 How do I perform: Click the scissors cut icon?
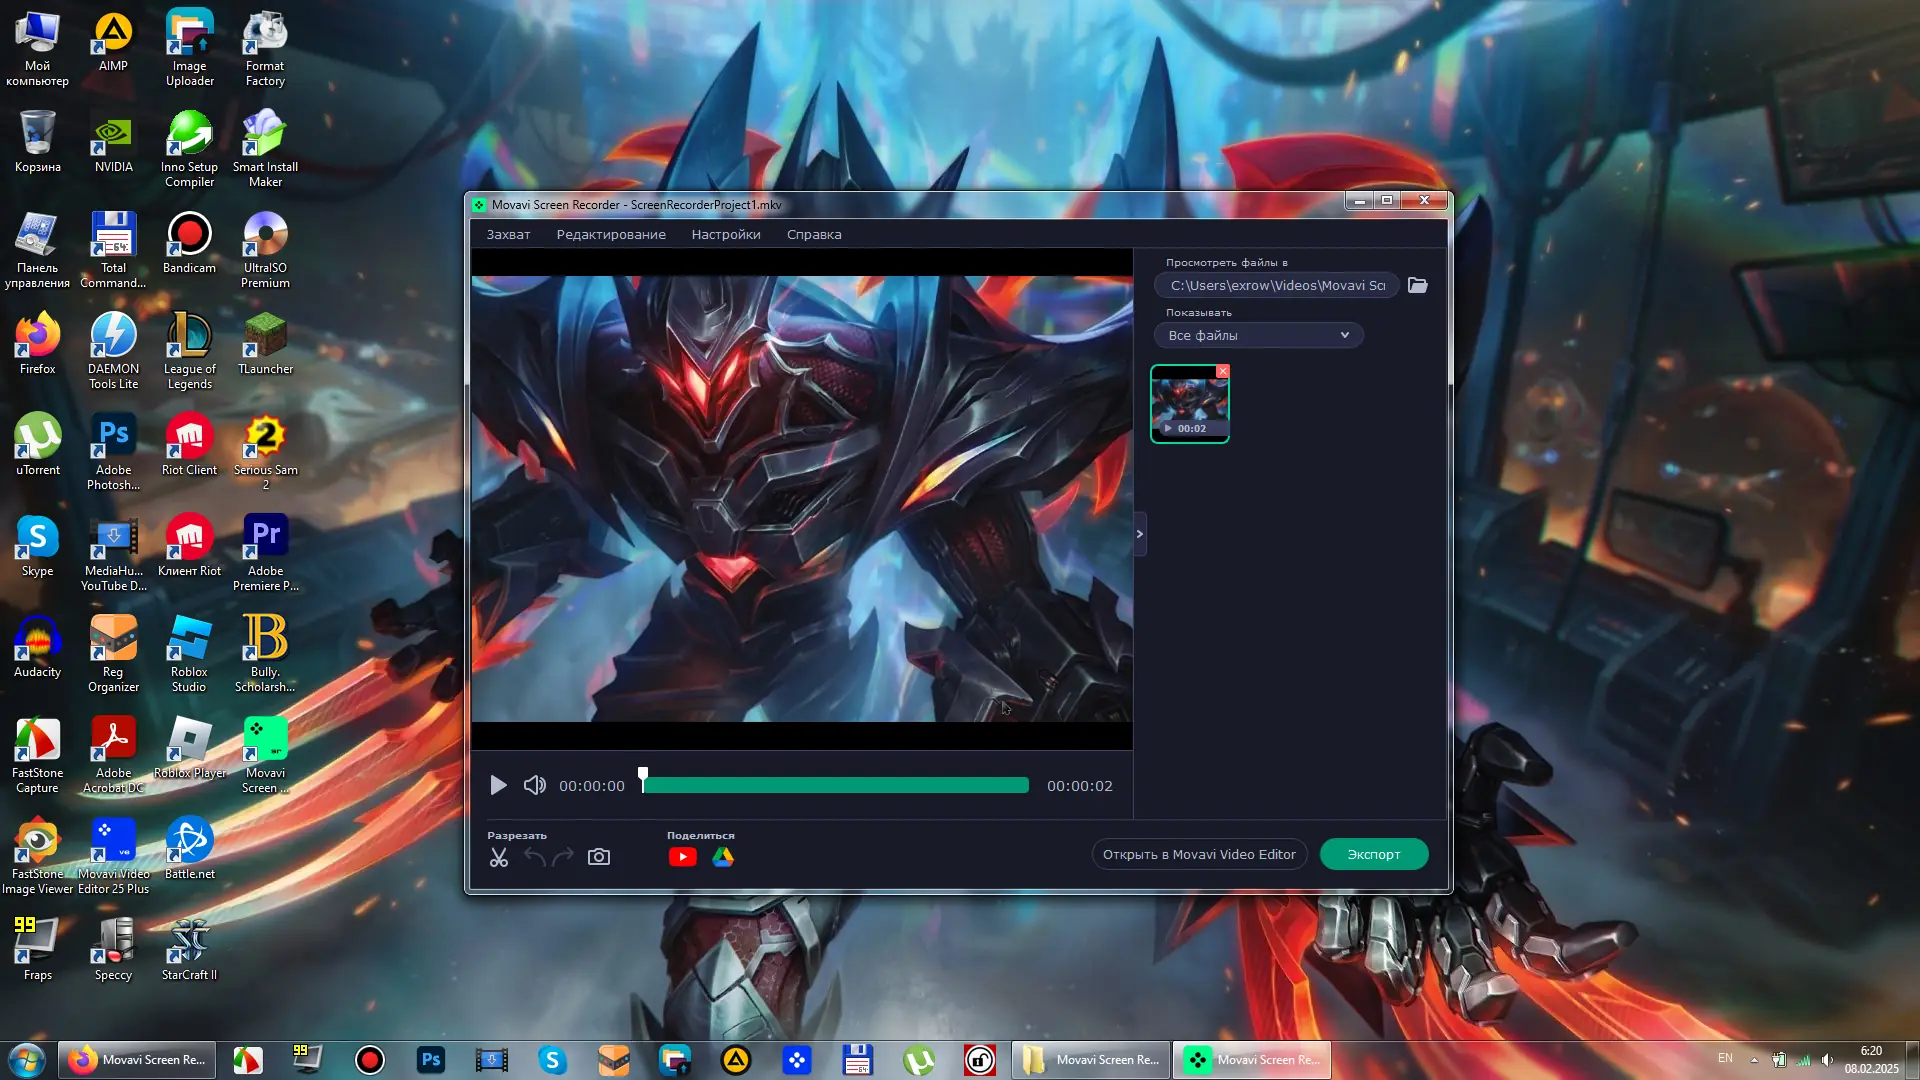coord(499,857)
